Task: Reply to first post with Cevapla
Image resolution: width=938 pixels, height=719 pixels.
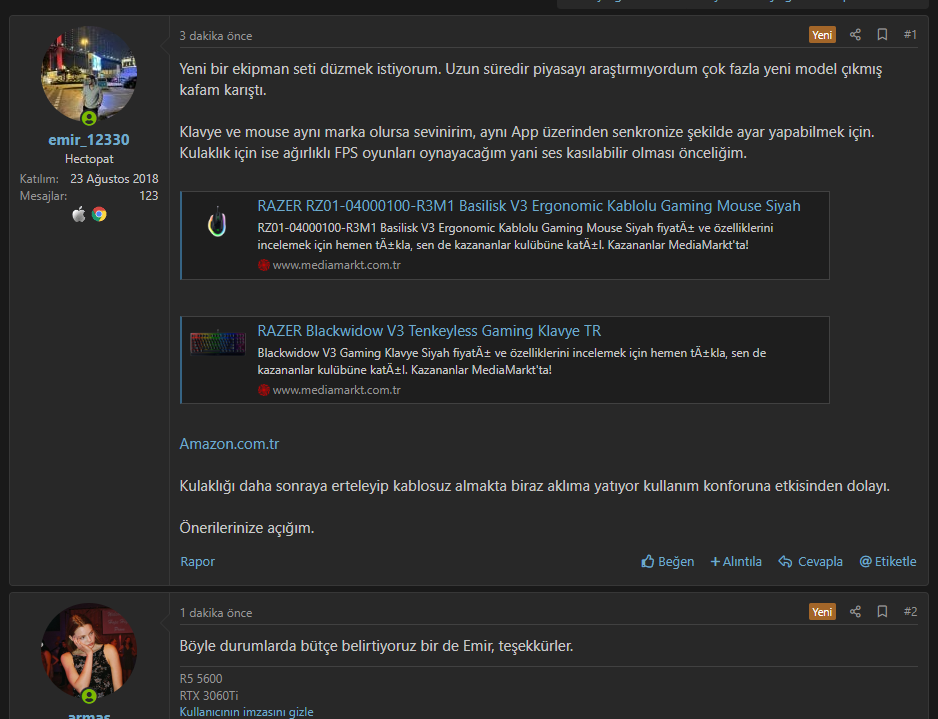Action: point(811,562)
